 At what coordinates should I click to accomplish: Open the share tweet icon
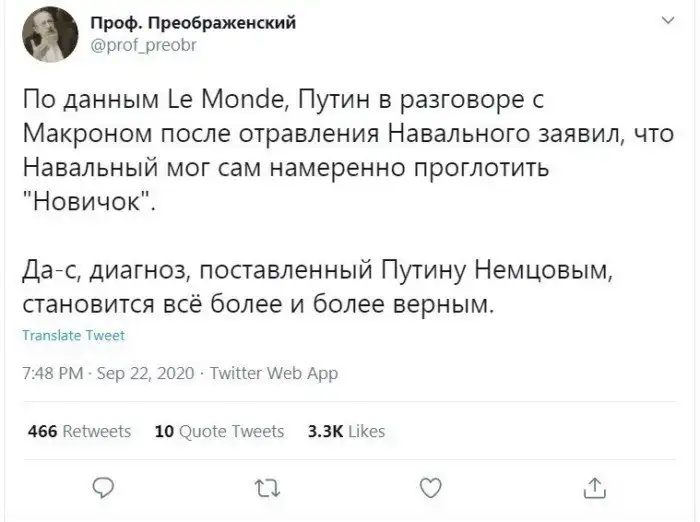pos(593,488)
